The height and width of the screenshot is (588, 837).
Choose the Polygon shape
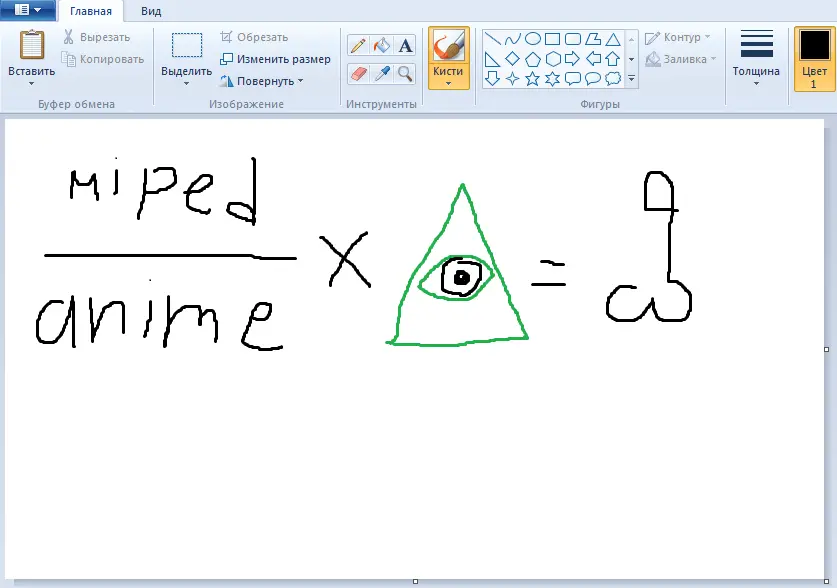(593, 39)
